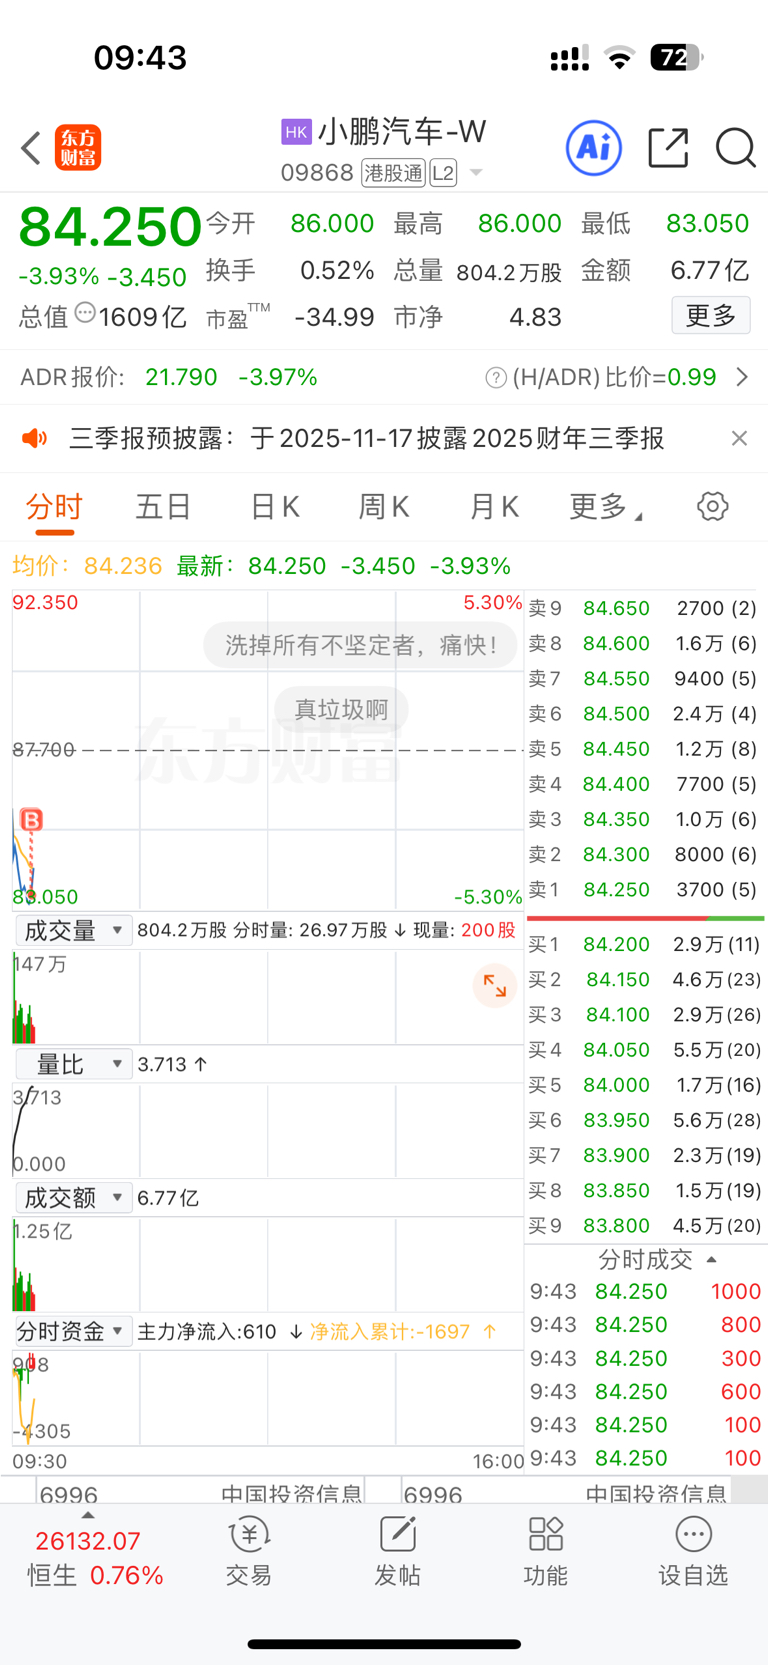Tap the 买4 84.050 order row
This screenshot has height=1665, width=769.
point(644,1050)
